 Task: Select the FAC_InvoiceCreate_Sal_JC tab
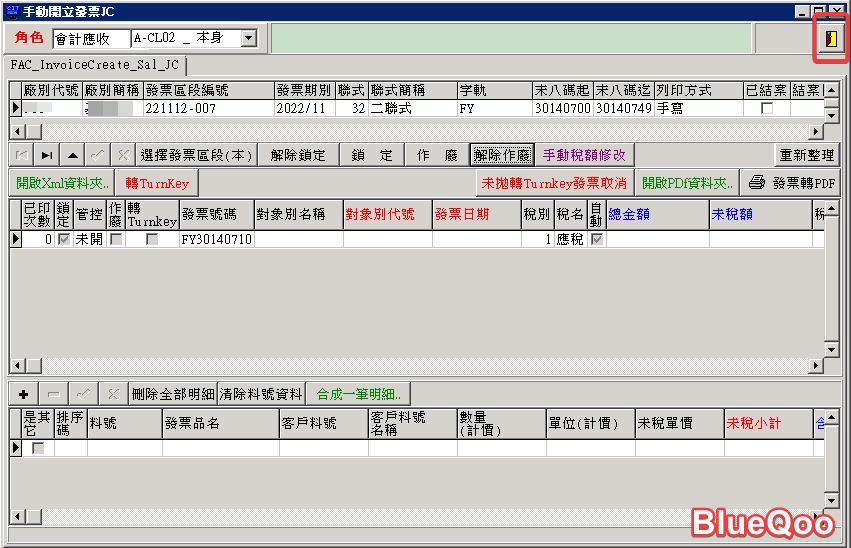coord(95,65)
